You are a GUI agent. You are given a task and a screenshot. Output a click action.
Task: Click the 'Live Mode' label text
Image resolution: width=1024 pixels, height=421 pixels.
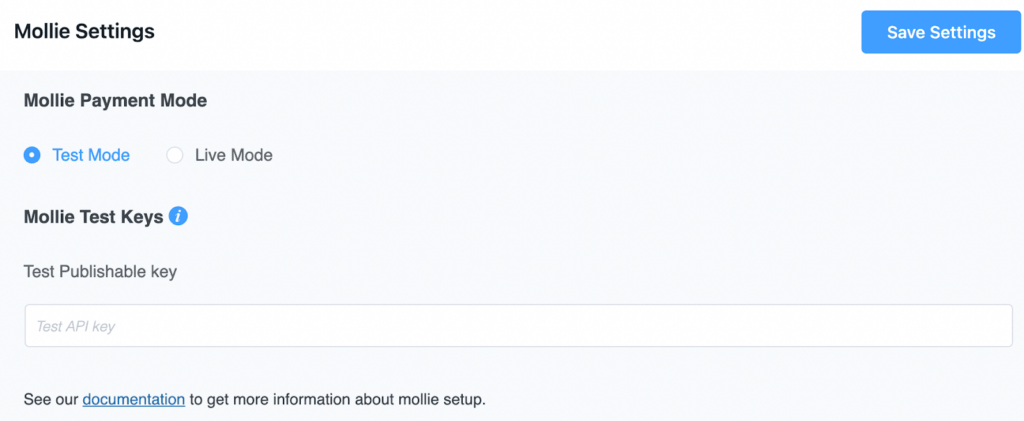[234, 155]
